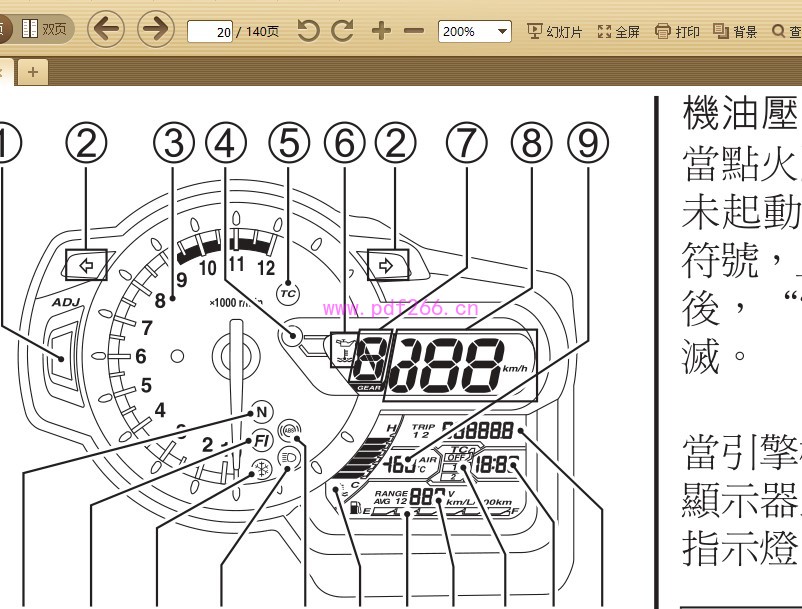Rotate the page clockwise
Image resolution: width=802 pixels, height=609 pixels.
(343, 31)
